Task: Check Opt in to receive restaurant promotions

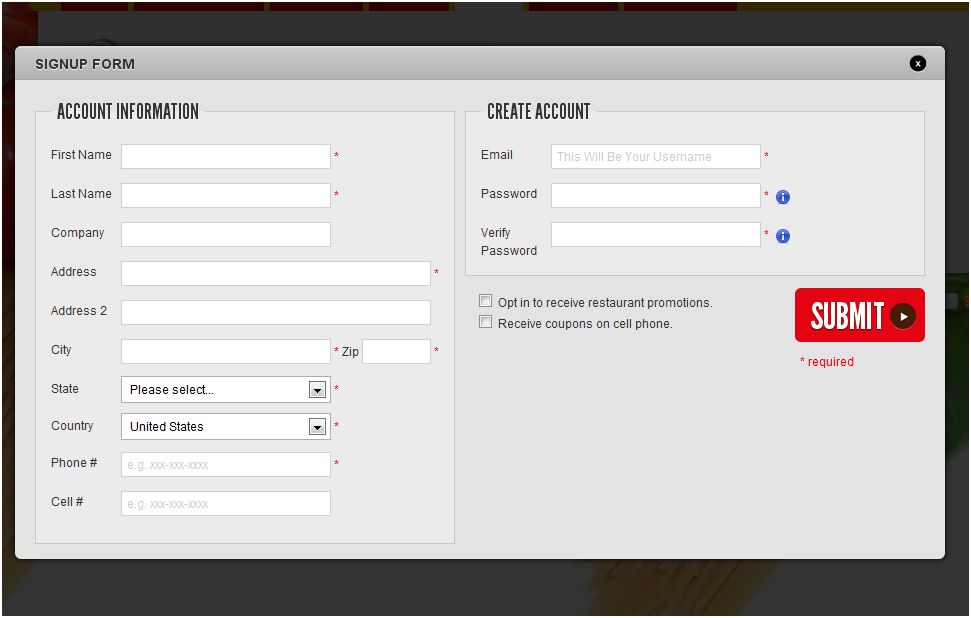Action: (x=486, y=301)
